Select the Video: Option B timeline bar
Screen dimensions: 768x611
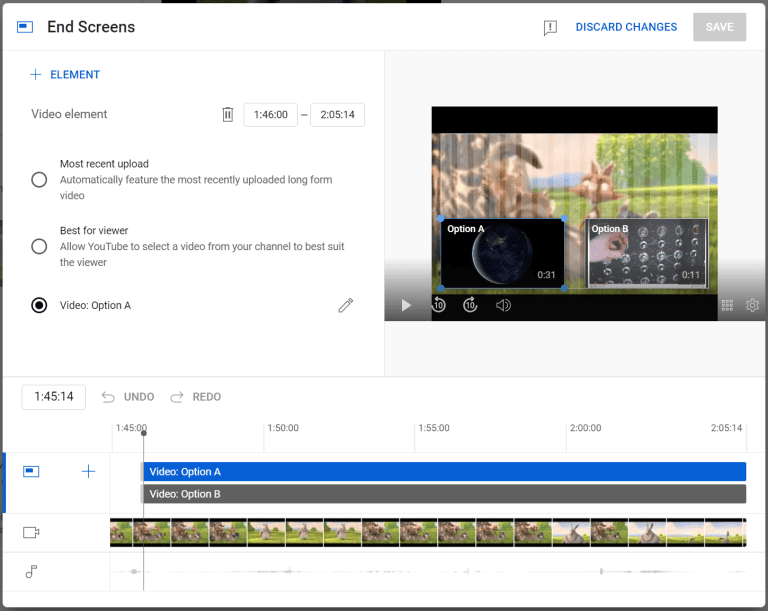point(443,494)
